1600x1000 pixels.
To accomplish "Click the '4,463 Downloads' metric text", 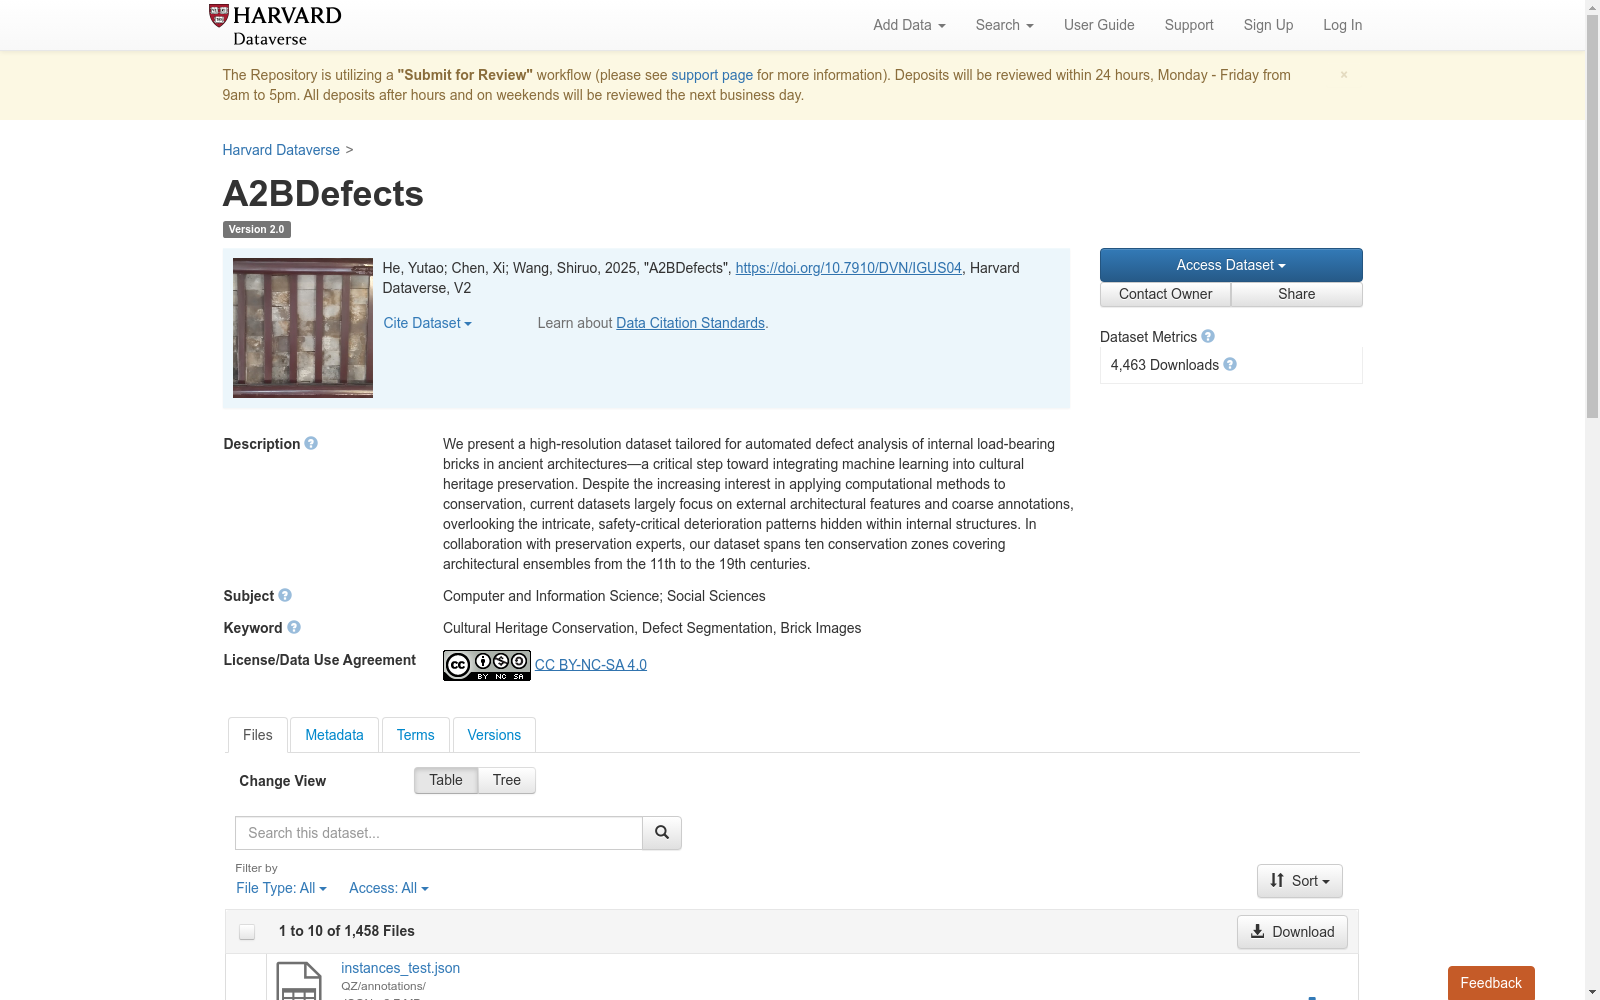I will point(1165,365).
